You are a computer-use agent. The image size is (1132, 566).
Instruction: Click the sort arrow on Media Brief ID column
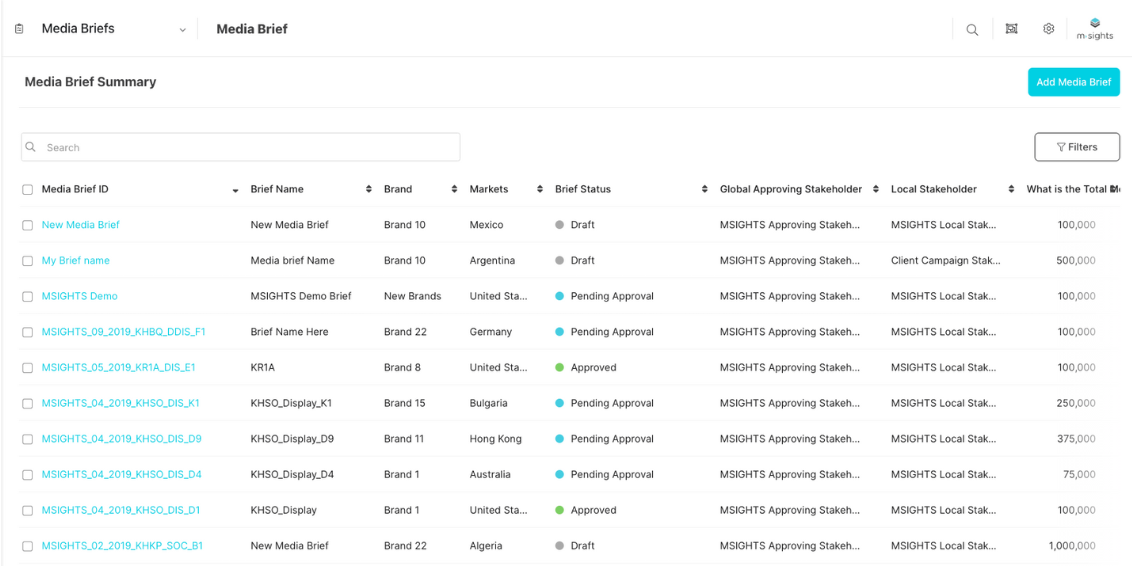[235, 190]
